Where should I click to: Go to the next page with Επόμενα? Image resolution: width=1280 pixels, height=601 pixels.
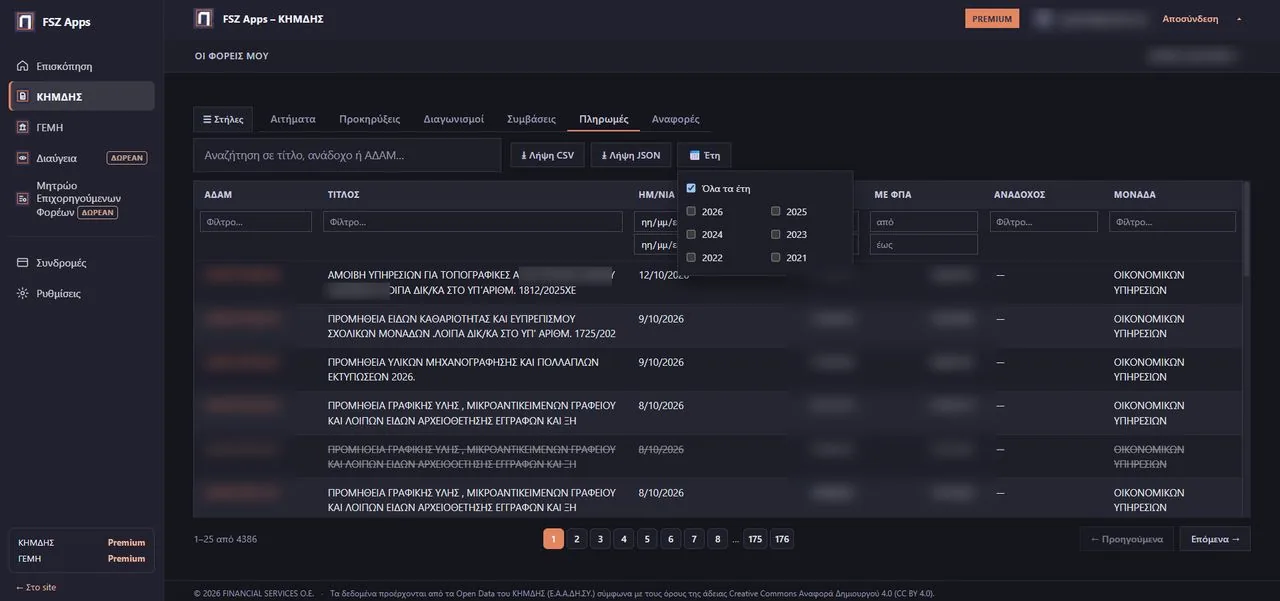tap(1215, 539)
